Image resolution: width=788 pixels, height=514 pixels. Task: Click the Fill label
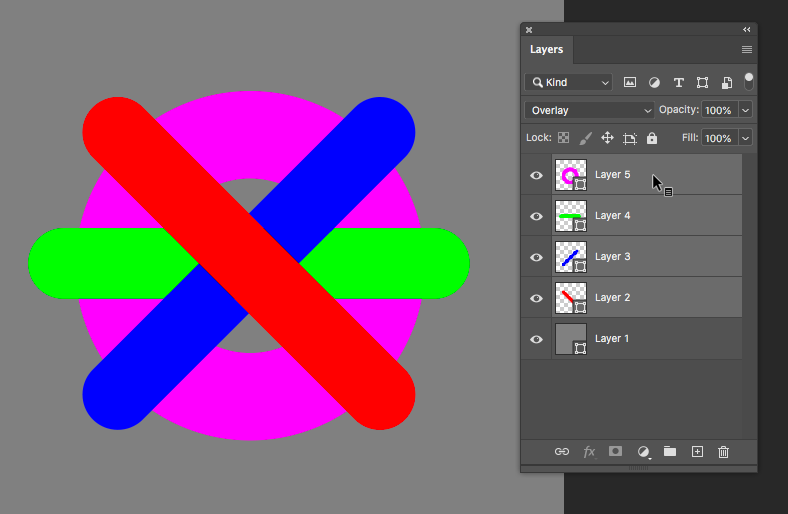(x=690, y=137)
